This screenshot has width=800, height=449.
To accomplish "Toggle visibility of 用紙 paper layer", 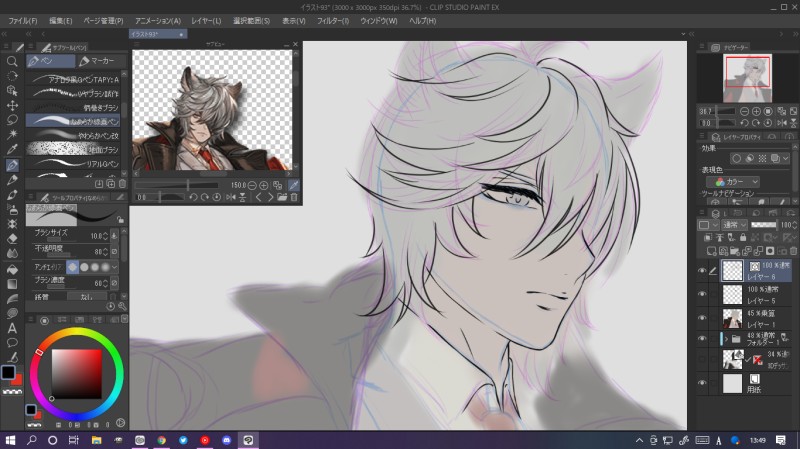I will pos(703,383).
